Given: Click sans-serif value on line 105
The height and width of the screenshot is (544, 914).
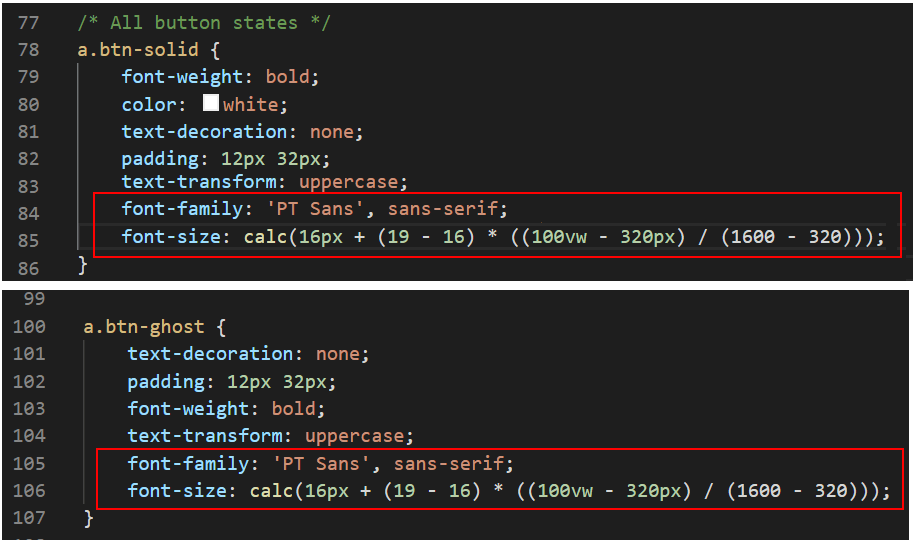Looking at the screenshot, I should [449, 464].
